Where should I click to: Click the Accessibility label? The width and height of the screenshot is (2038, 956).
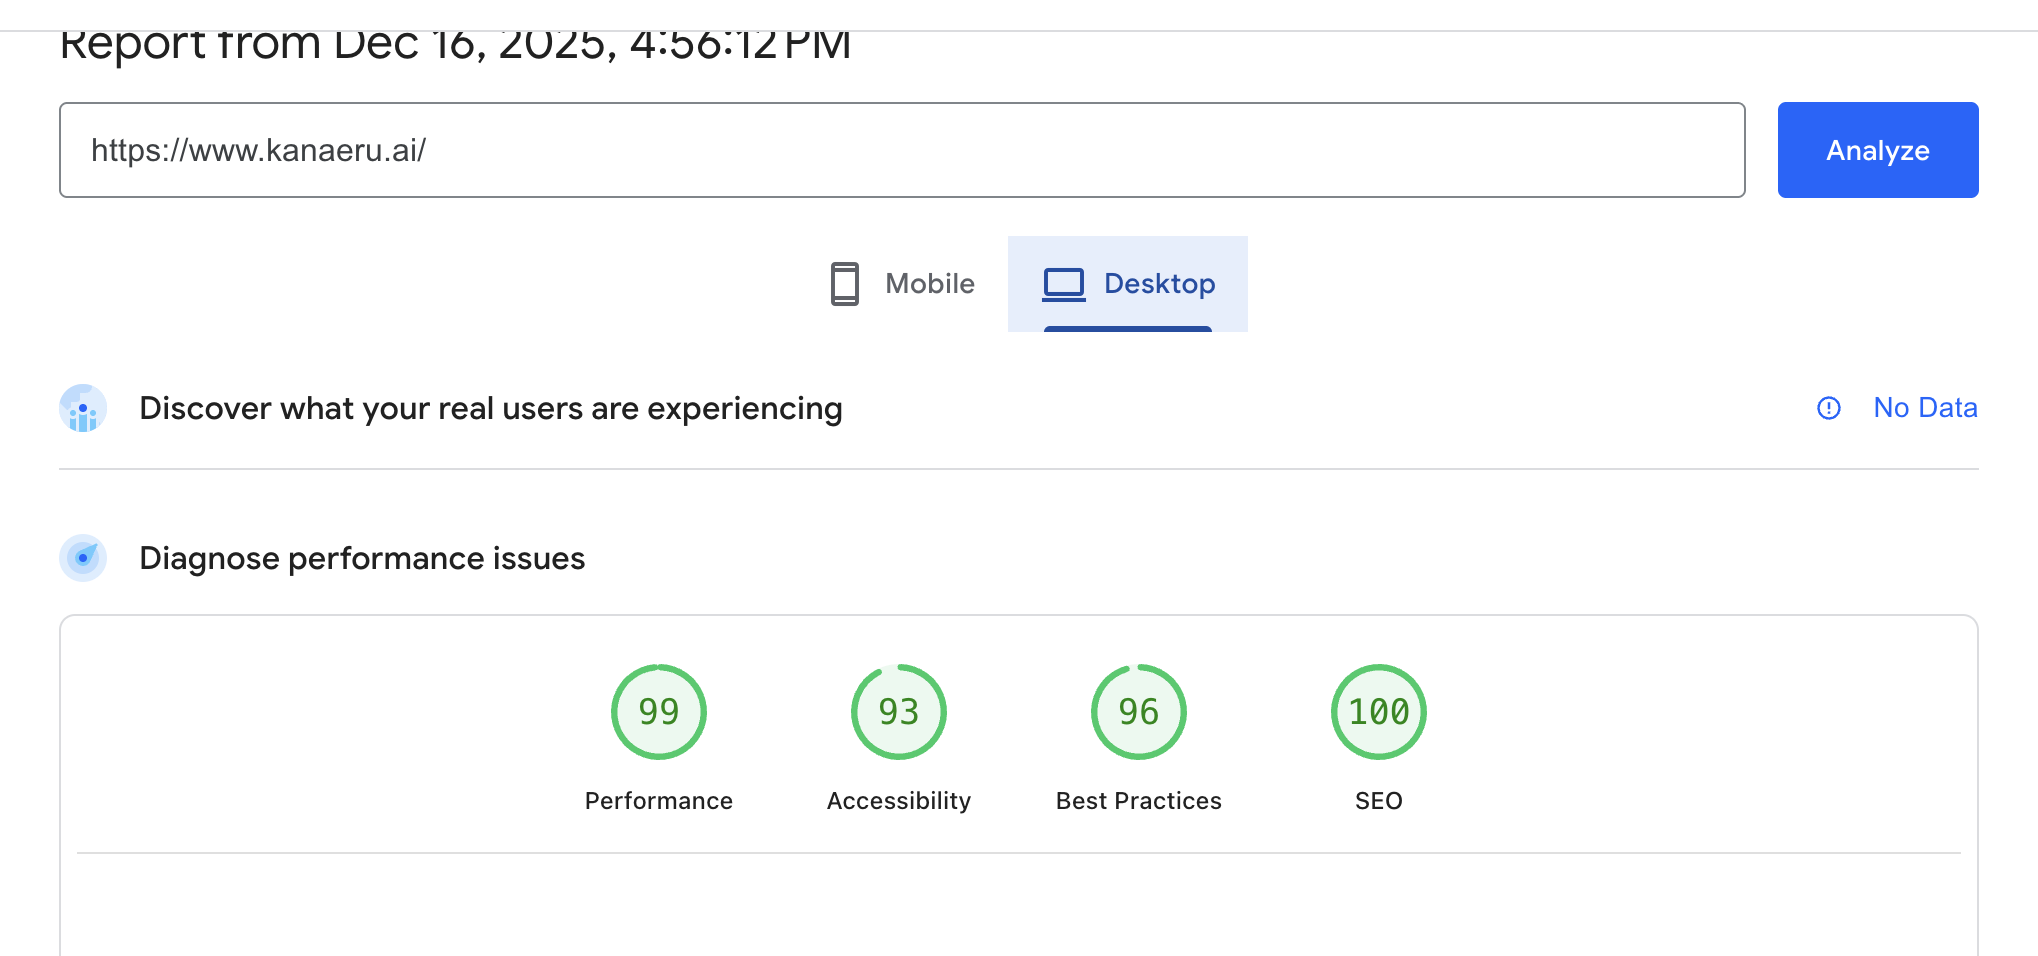898,800
